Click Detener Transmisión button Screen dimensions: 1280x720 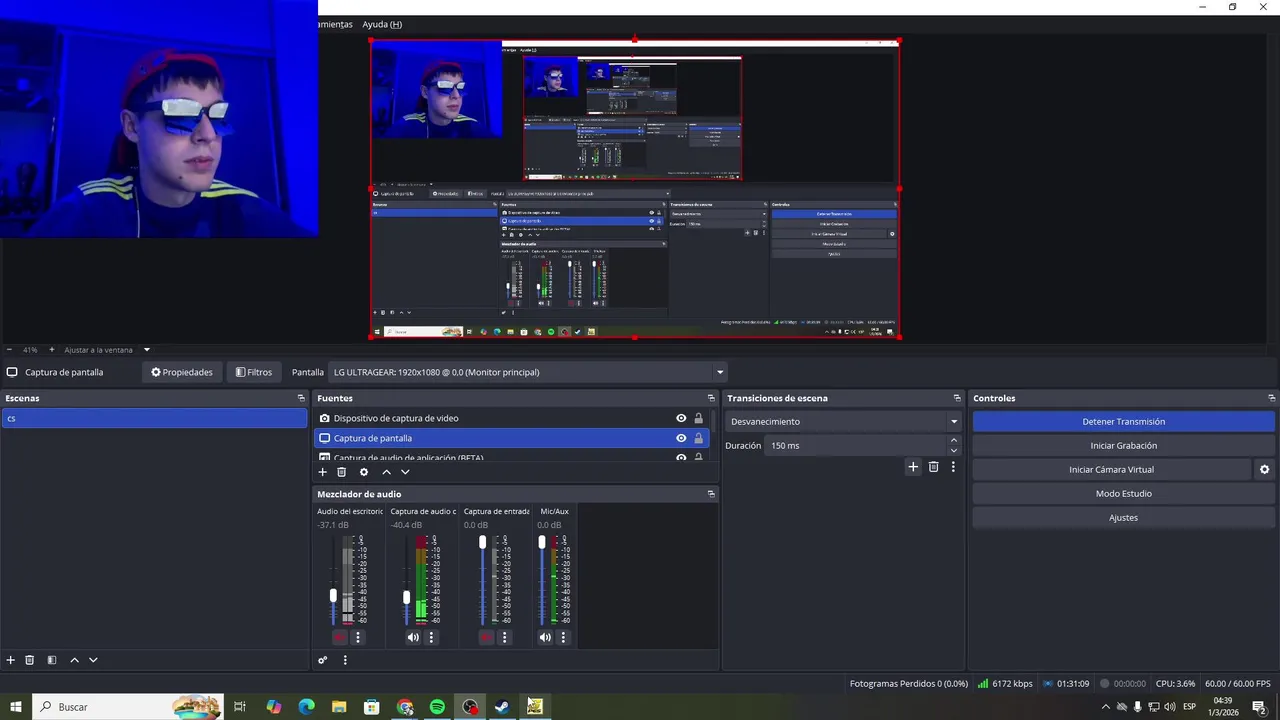[x=1123, y=422]
